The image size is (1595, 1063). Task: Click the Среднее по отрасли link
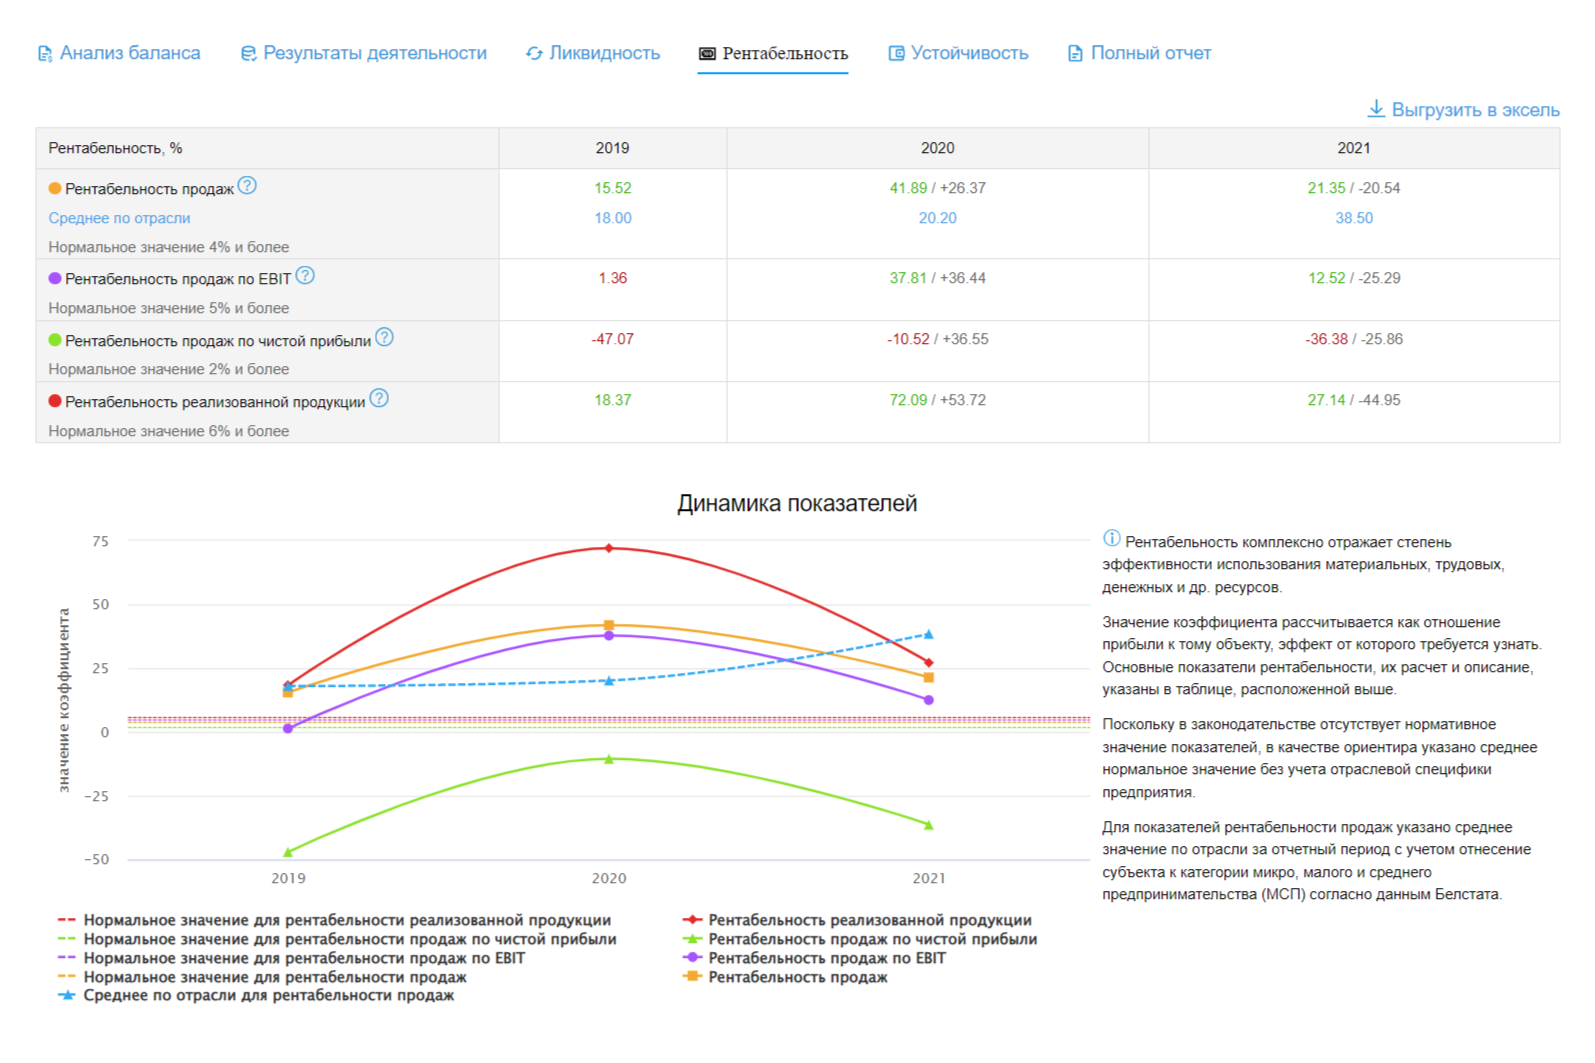(119, 218)
